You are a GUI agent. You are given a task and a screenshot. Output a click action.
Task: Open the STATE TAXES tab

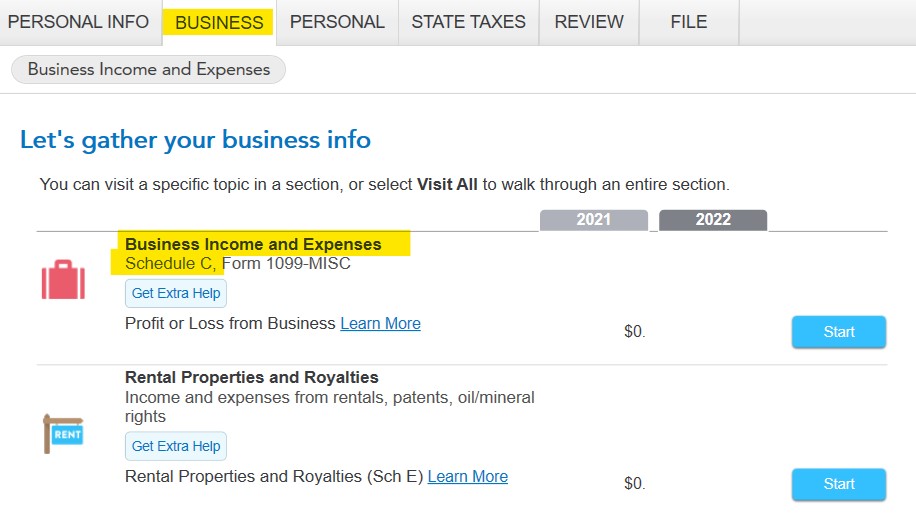(469, 22)
